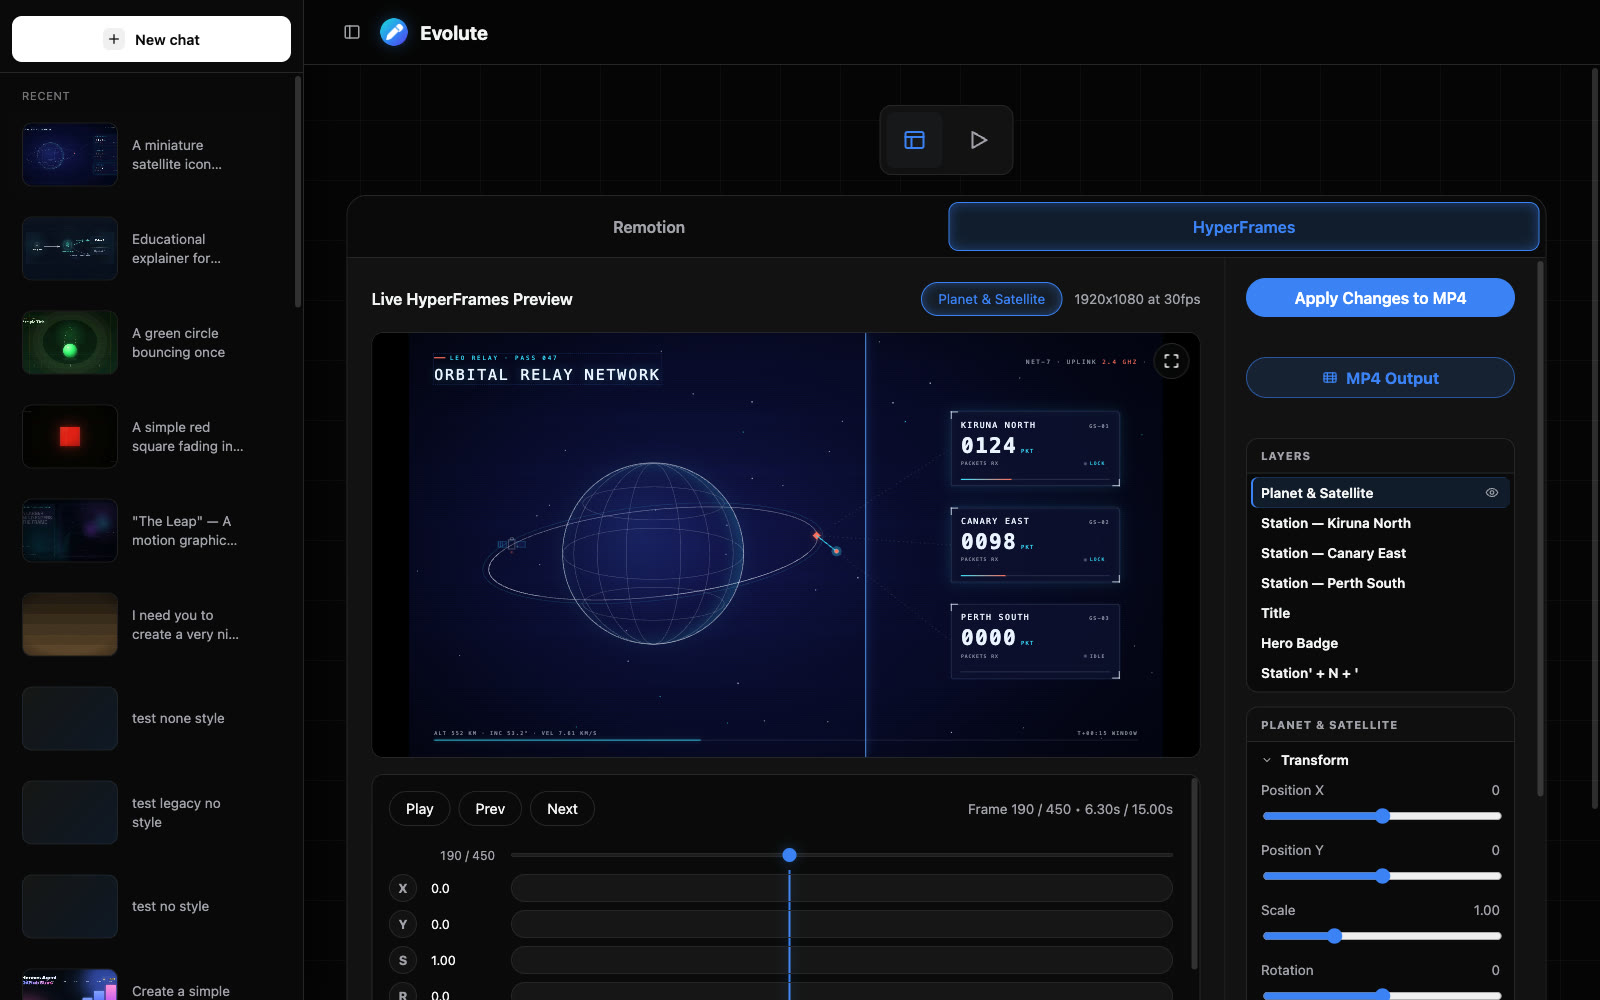Click the Canary East station card in preview
This screenshot has width=1600, height=1000.
point(1035,544)
